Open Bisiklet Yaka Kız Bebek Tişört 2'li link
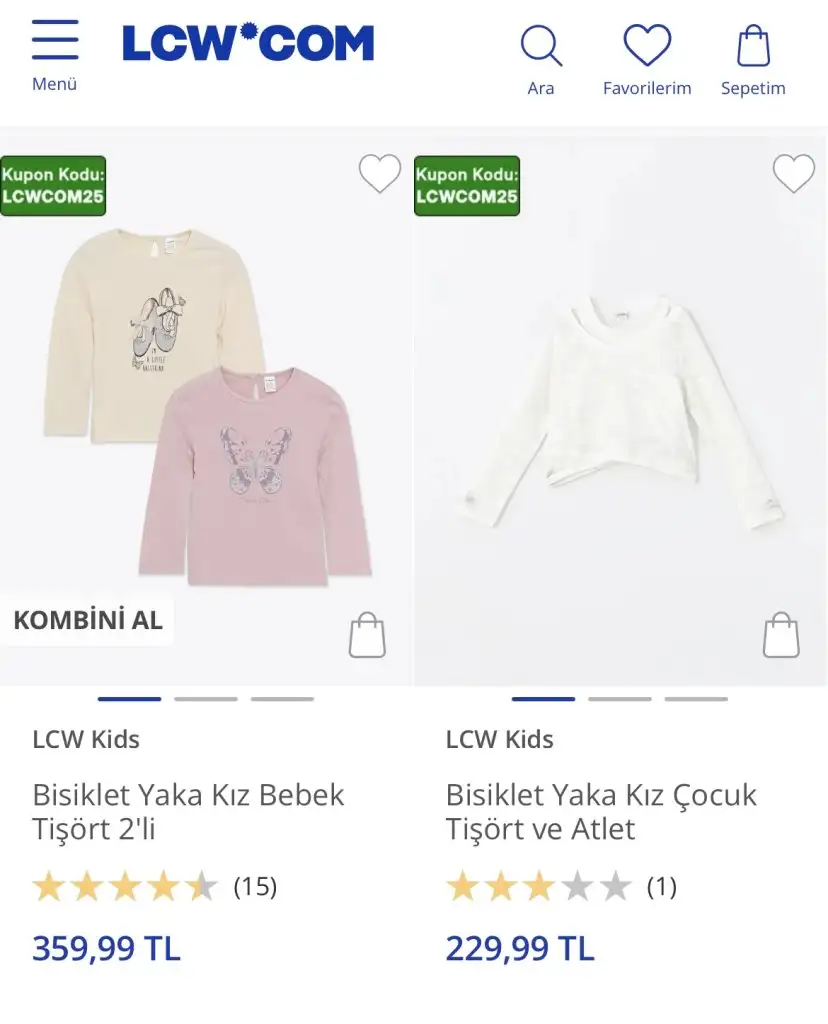Viewport: 828px width, 1024px height. pyautogui.click(x=188, y=811)
